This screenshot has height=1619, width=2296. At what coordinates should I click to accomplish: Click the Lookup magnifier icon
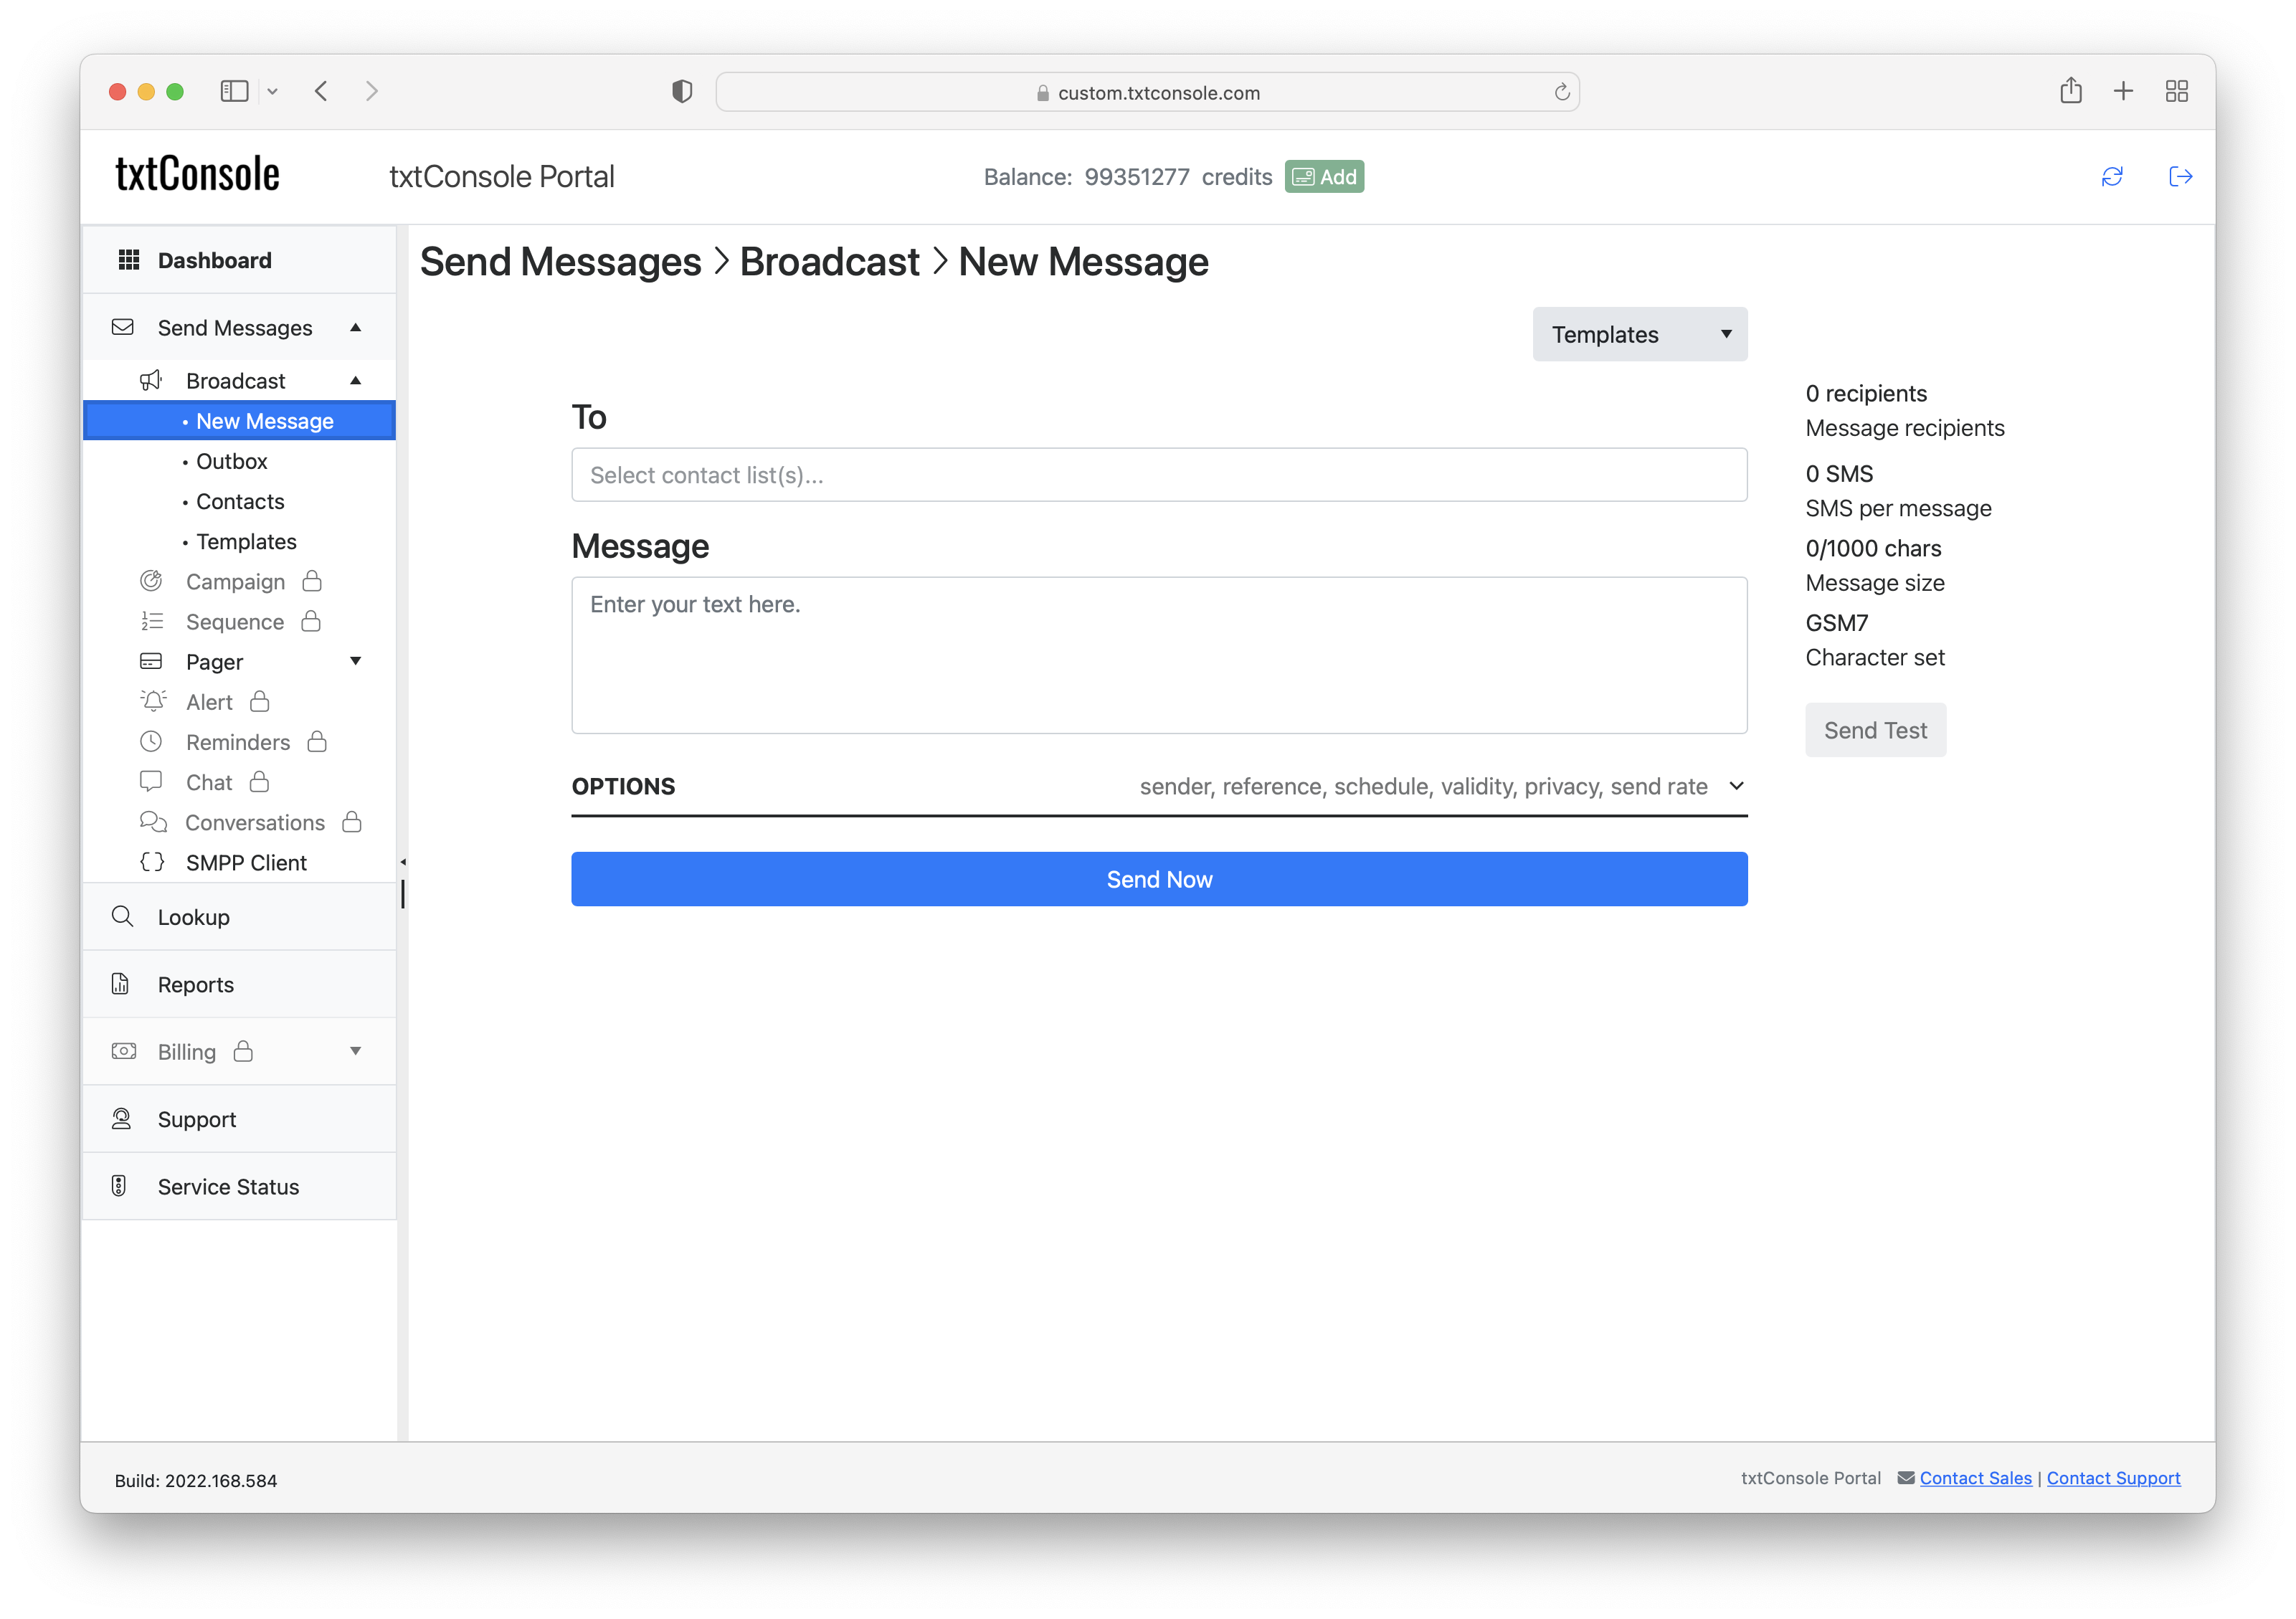pyautogui.click(x=122, y=916)
